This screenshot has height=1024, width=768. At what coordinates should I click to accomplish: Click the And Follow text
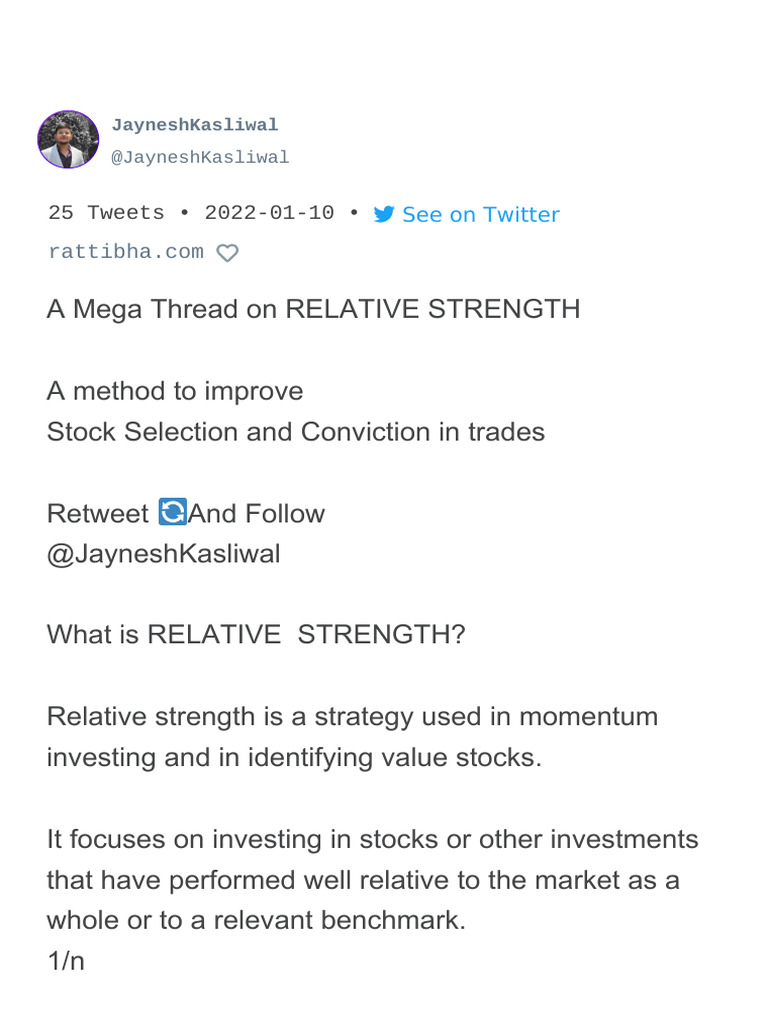pos(257,513)
